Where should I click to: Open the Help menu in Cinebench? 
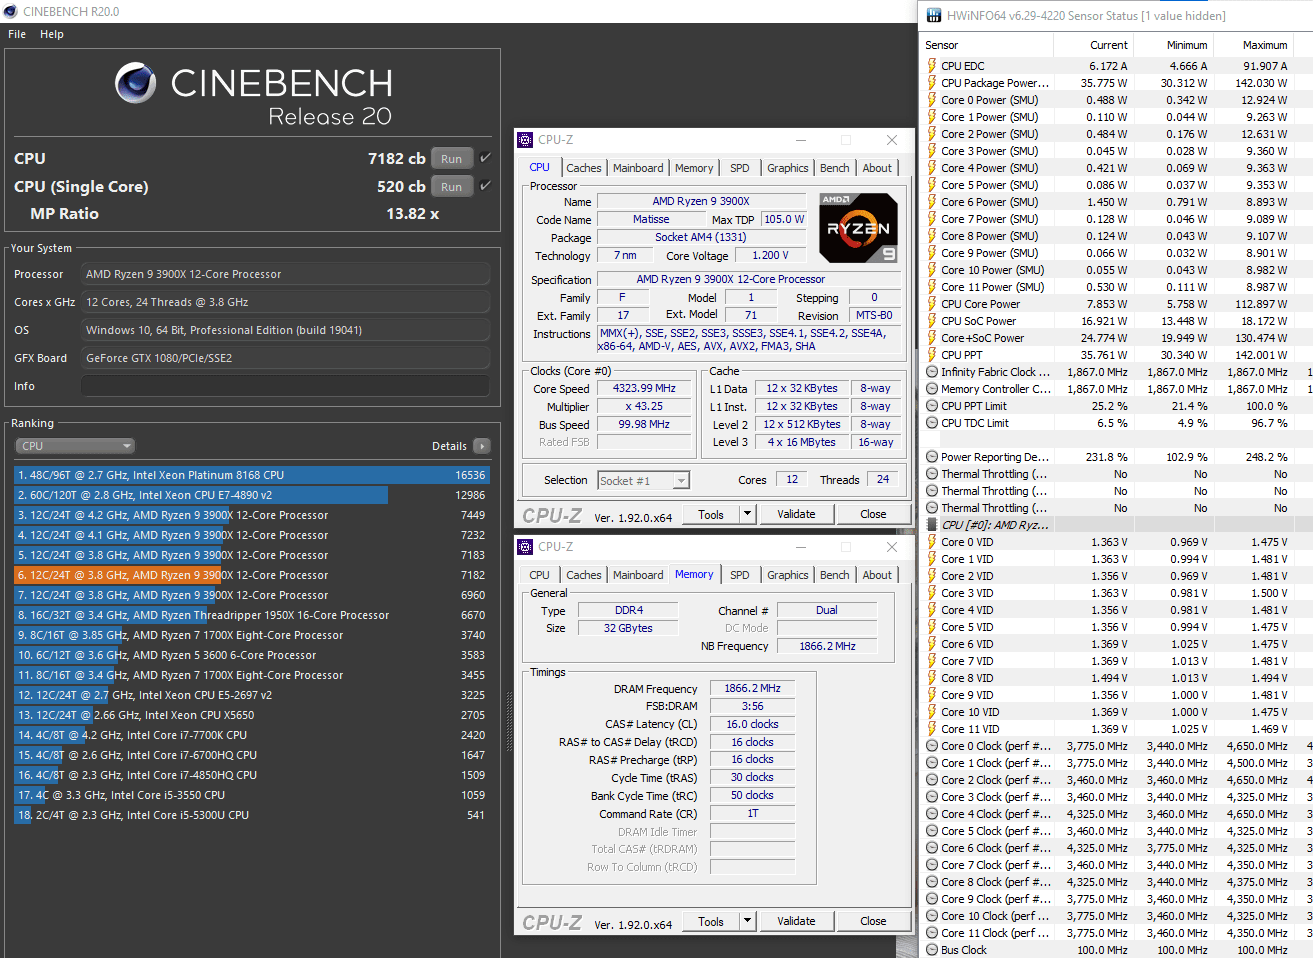click(x=52, y=34)
